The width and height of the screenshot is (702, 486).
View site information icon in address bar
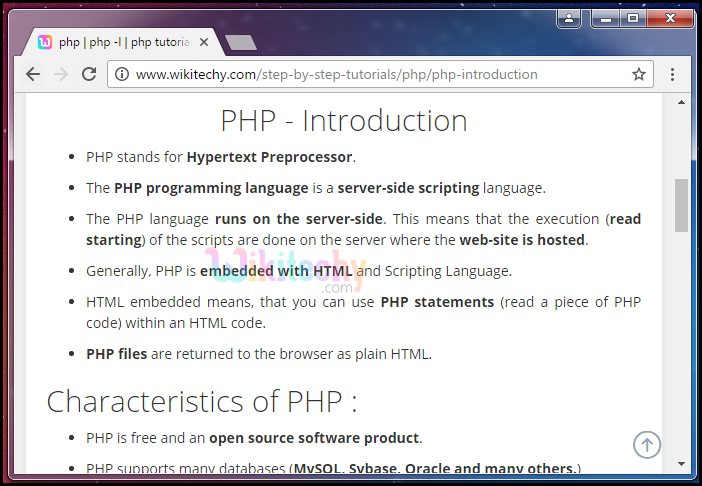pyautogui.click(x=122, y=74)
